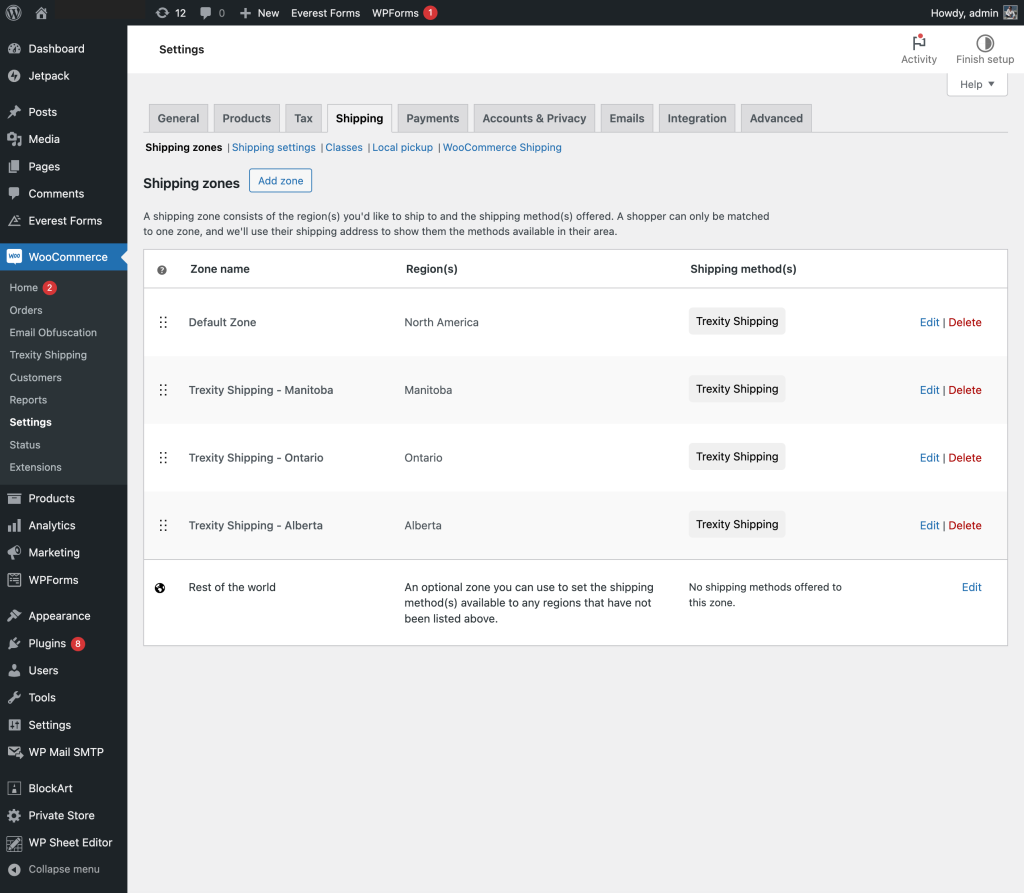Click the Private Store gear icon
This screenshot has height=893, width=1024.
coord(14,815)
